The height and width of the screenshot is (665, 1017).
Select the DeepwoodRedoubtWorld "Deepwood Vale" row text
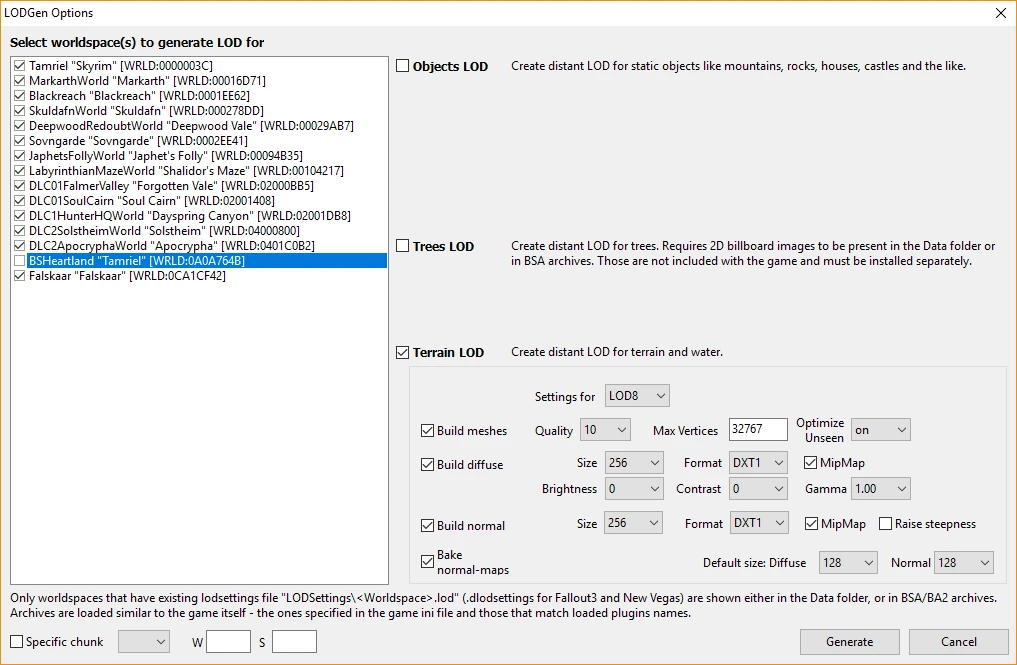point(191,125)
